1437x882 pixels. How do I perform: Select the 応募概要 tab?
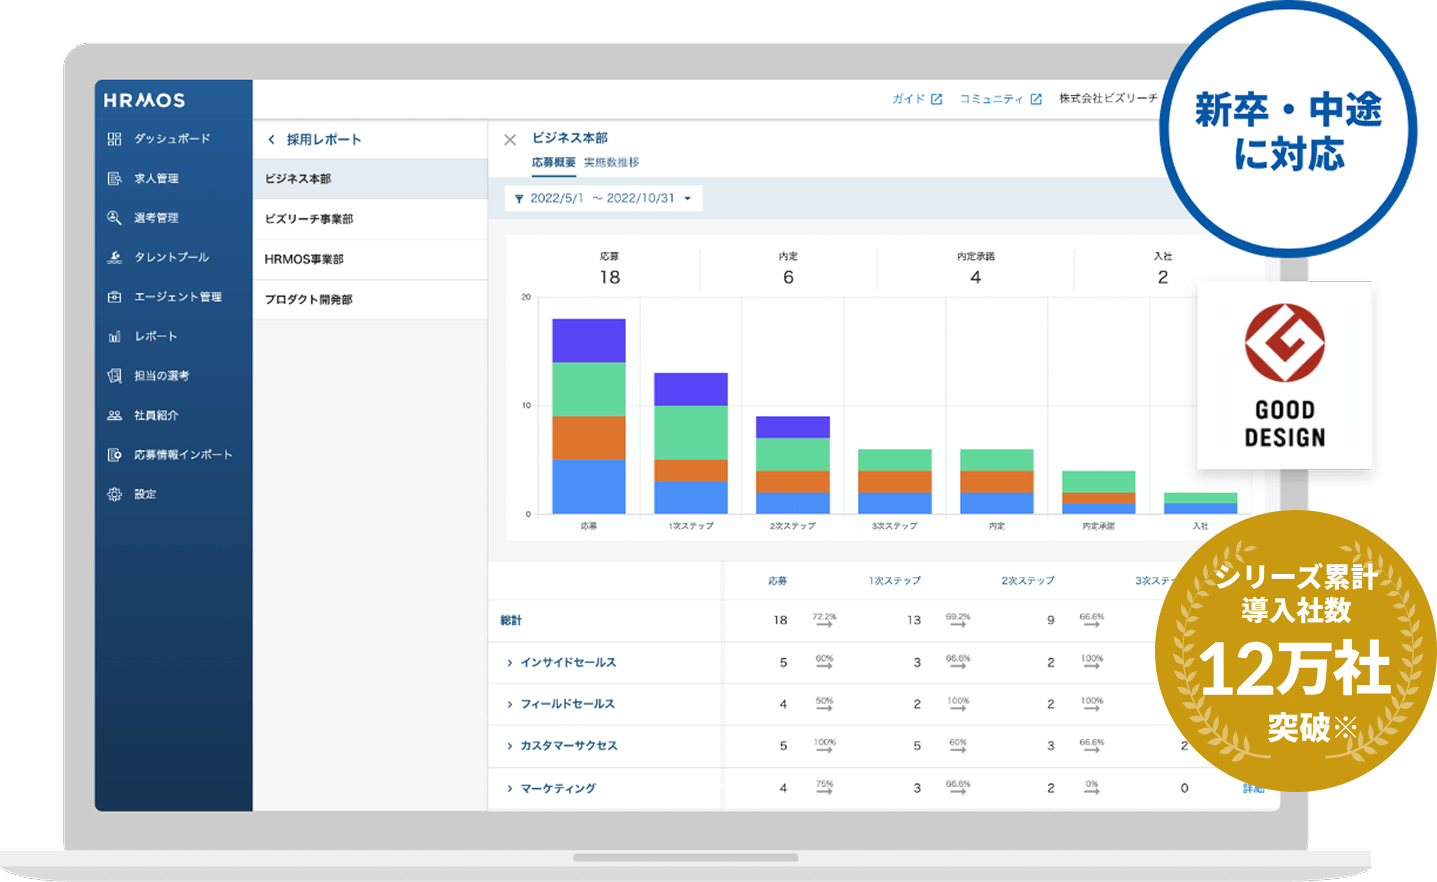(553, 162)
